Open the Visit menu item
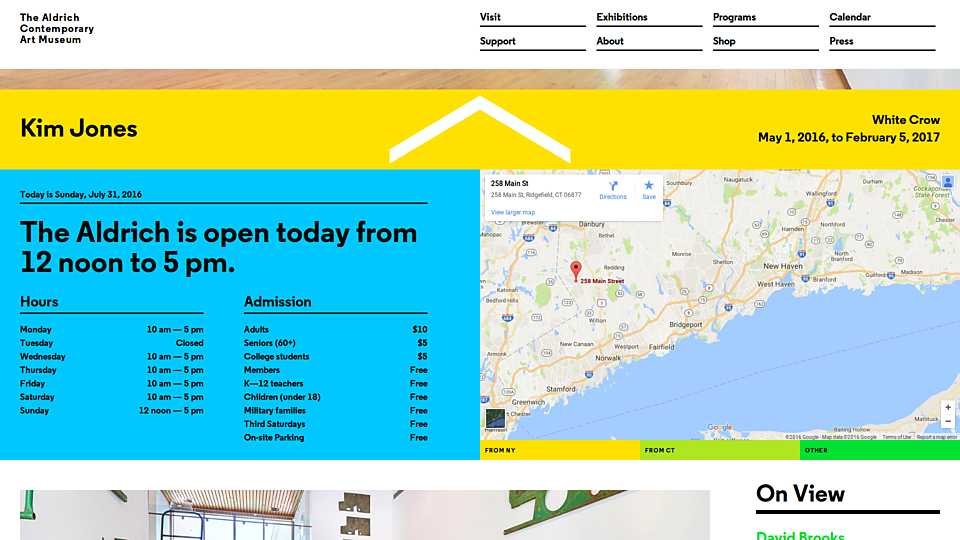Image resolution: width=960 pixels, height=540 pixels. click(x=490, y=17)
